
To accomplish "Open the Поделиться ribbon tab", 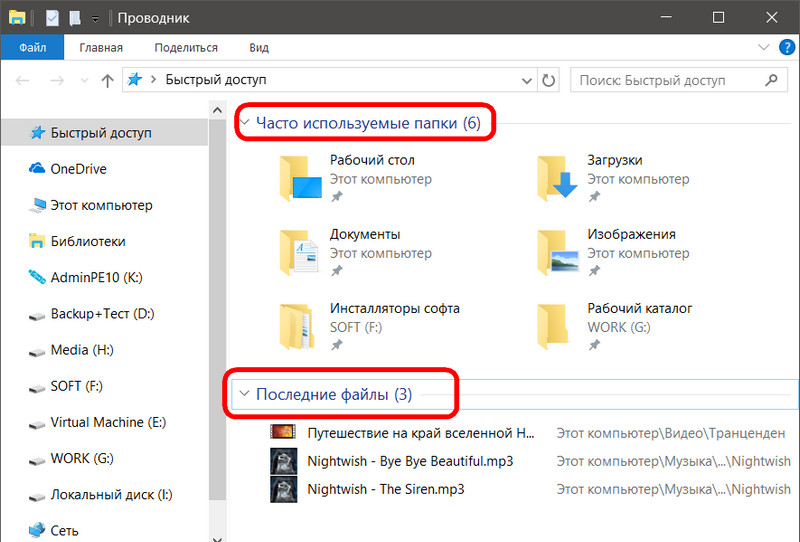I will click(x=186, y=47).
